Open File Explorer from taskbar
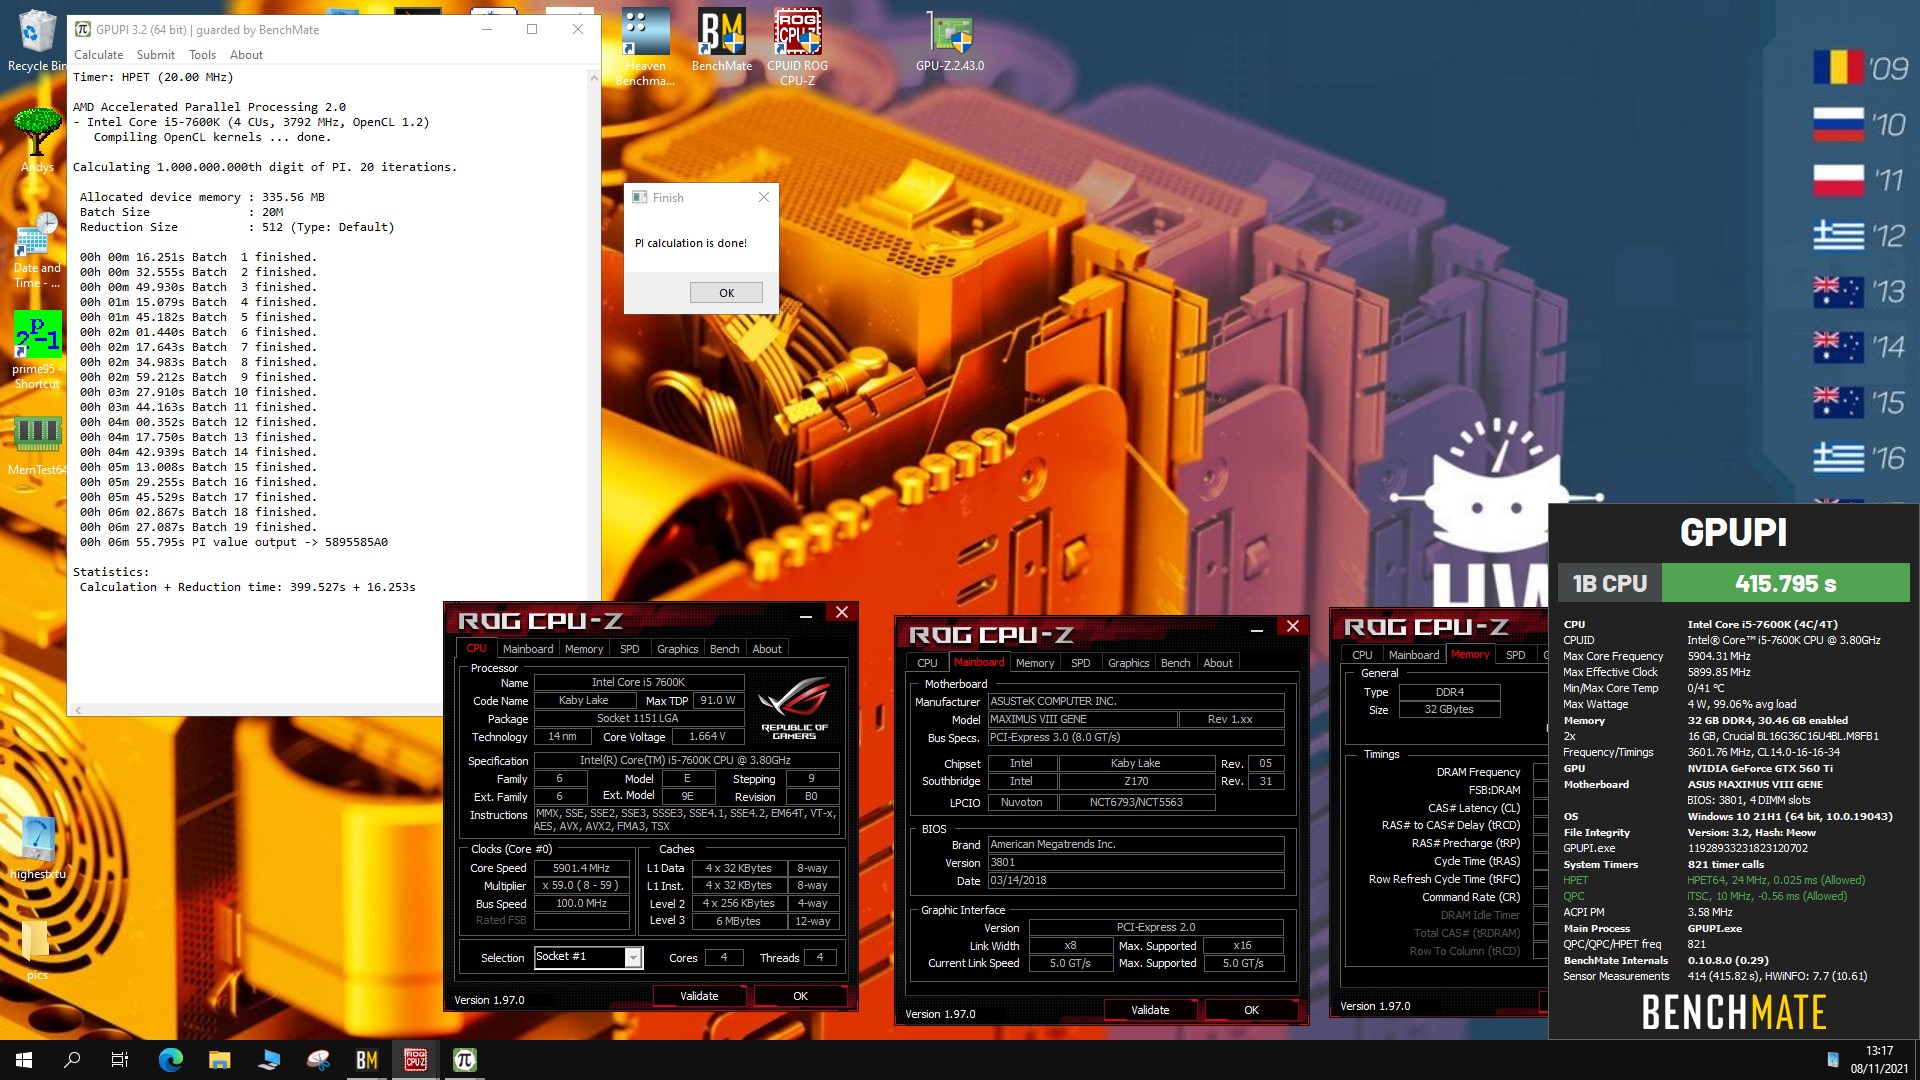The image size is (1920, 1080). point(219,1060)
